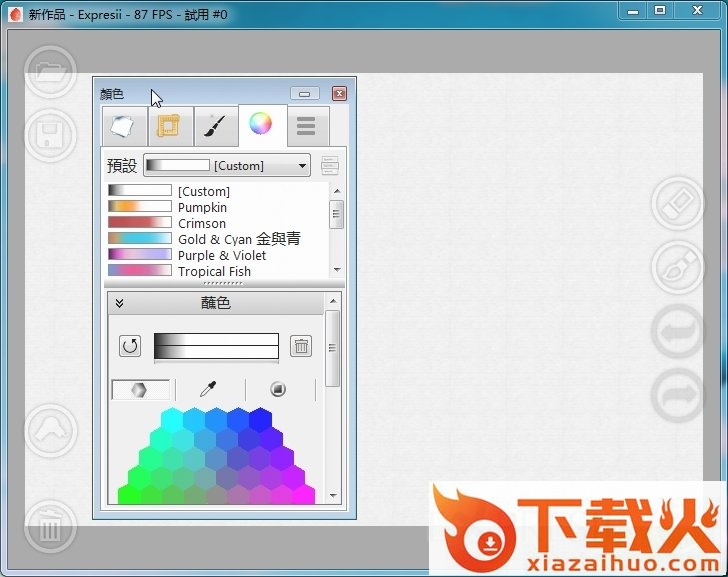This screenshot has width=728, height=577.
Task: Click the panel splitter grip handle
Action: pyautogui.click(x=223, y=283)
